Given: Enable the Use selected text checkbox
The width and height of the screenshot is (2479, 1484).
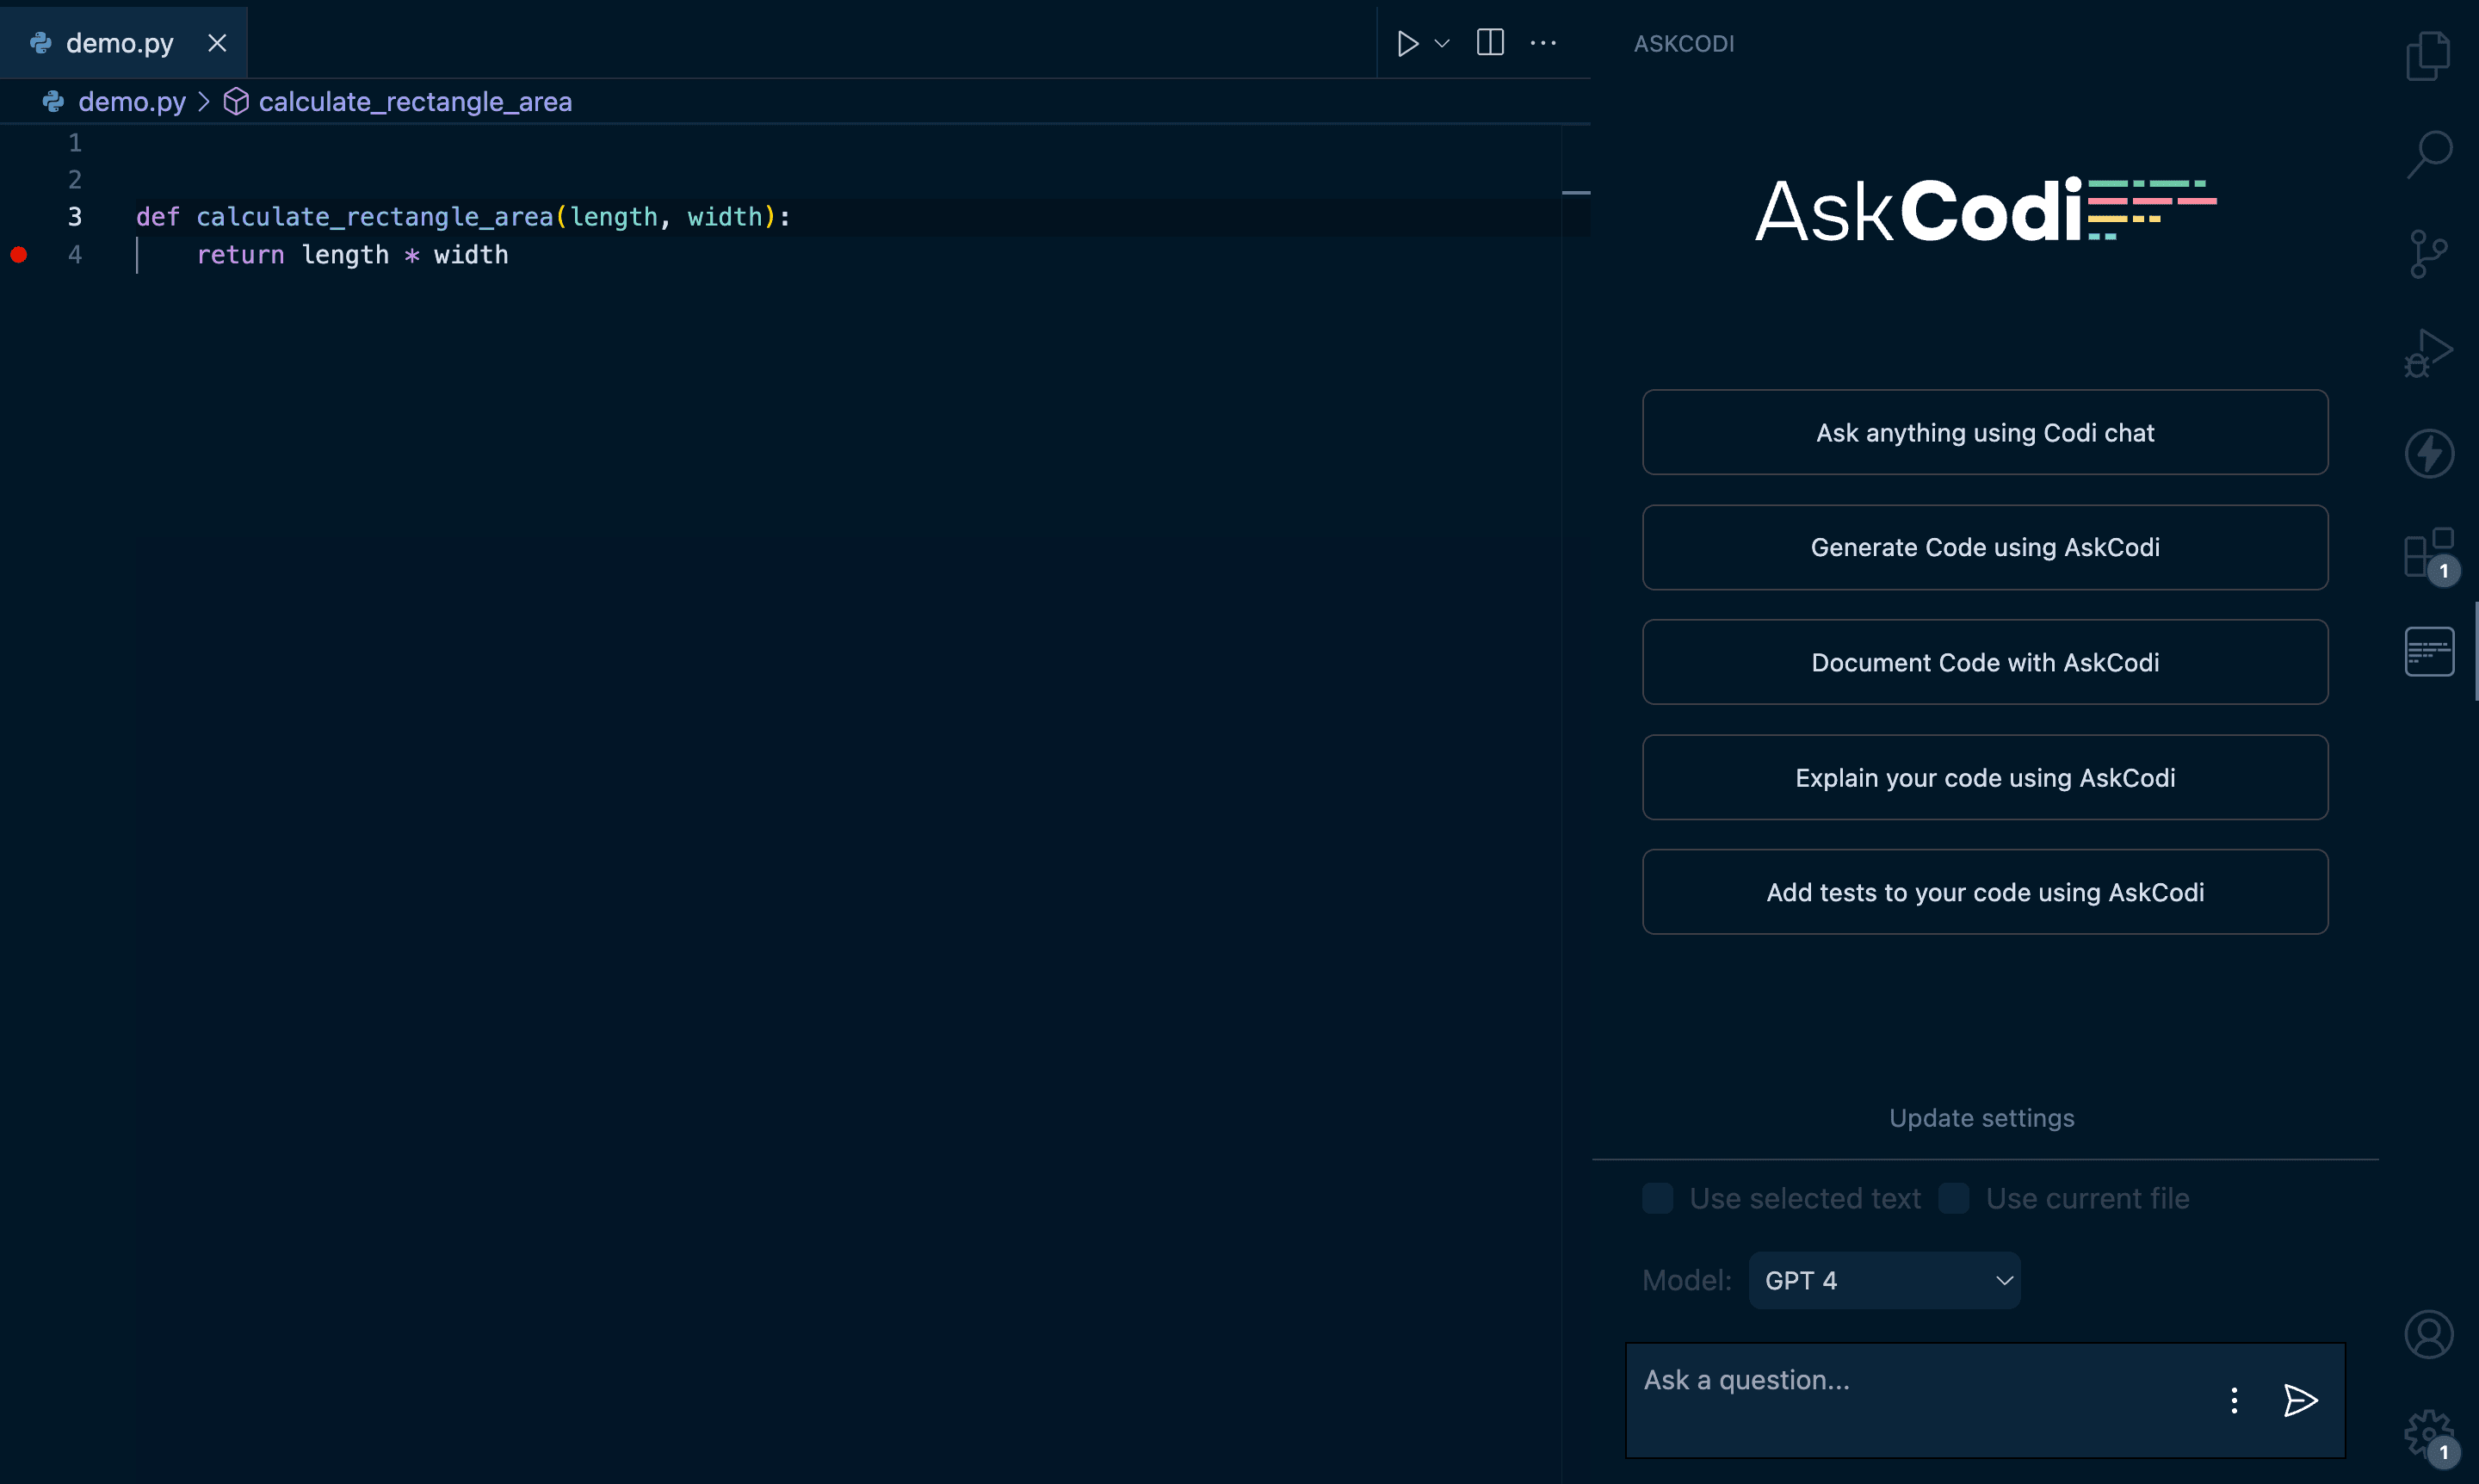Looking at the screenshot, I should tap(1657, 1198).
